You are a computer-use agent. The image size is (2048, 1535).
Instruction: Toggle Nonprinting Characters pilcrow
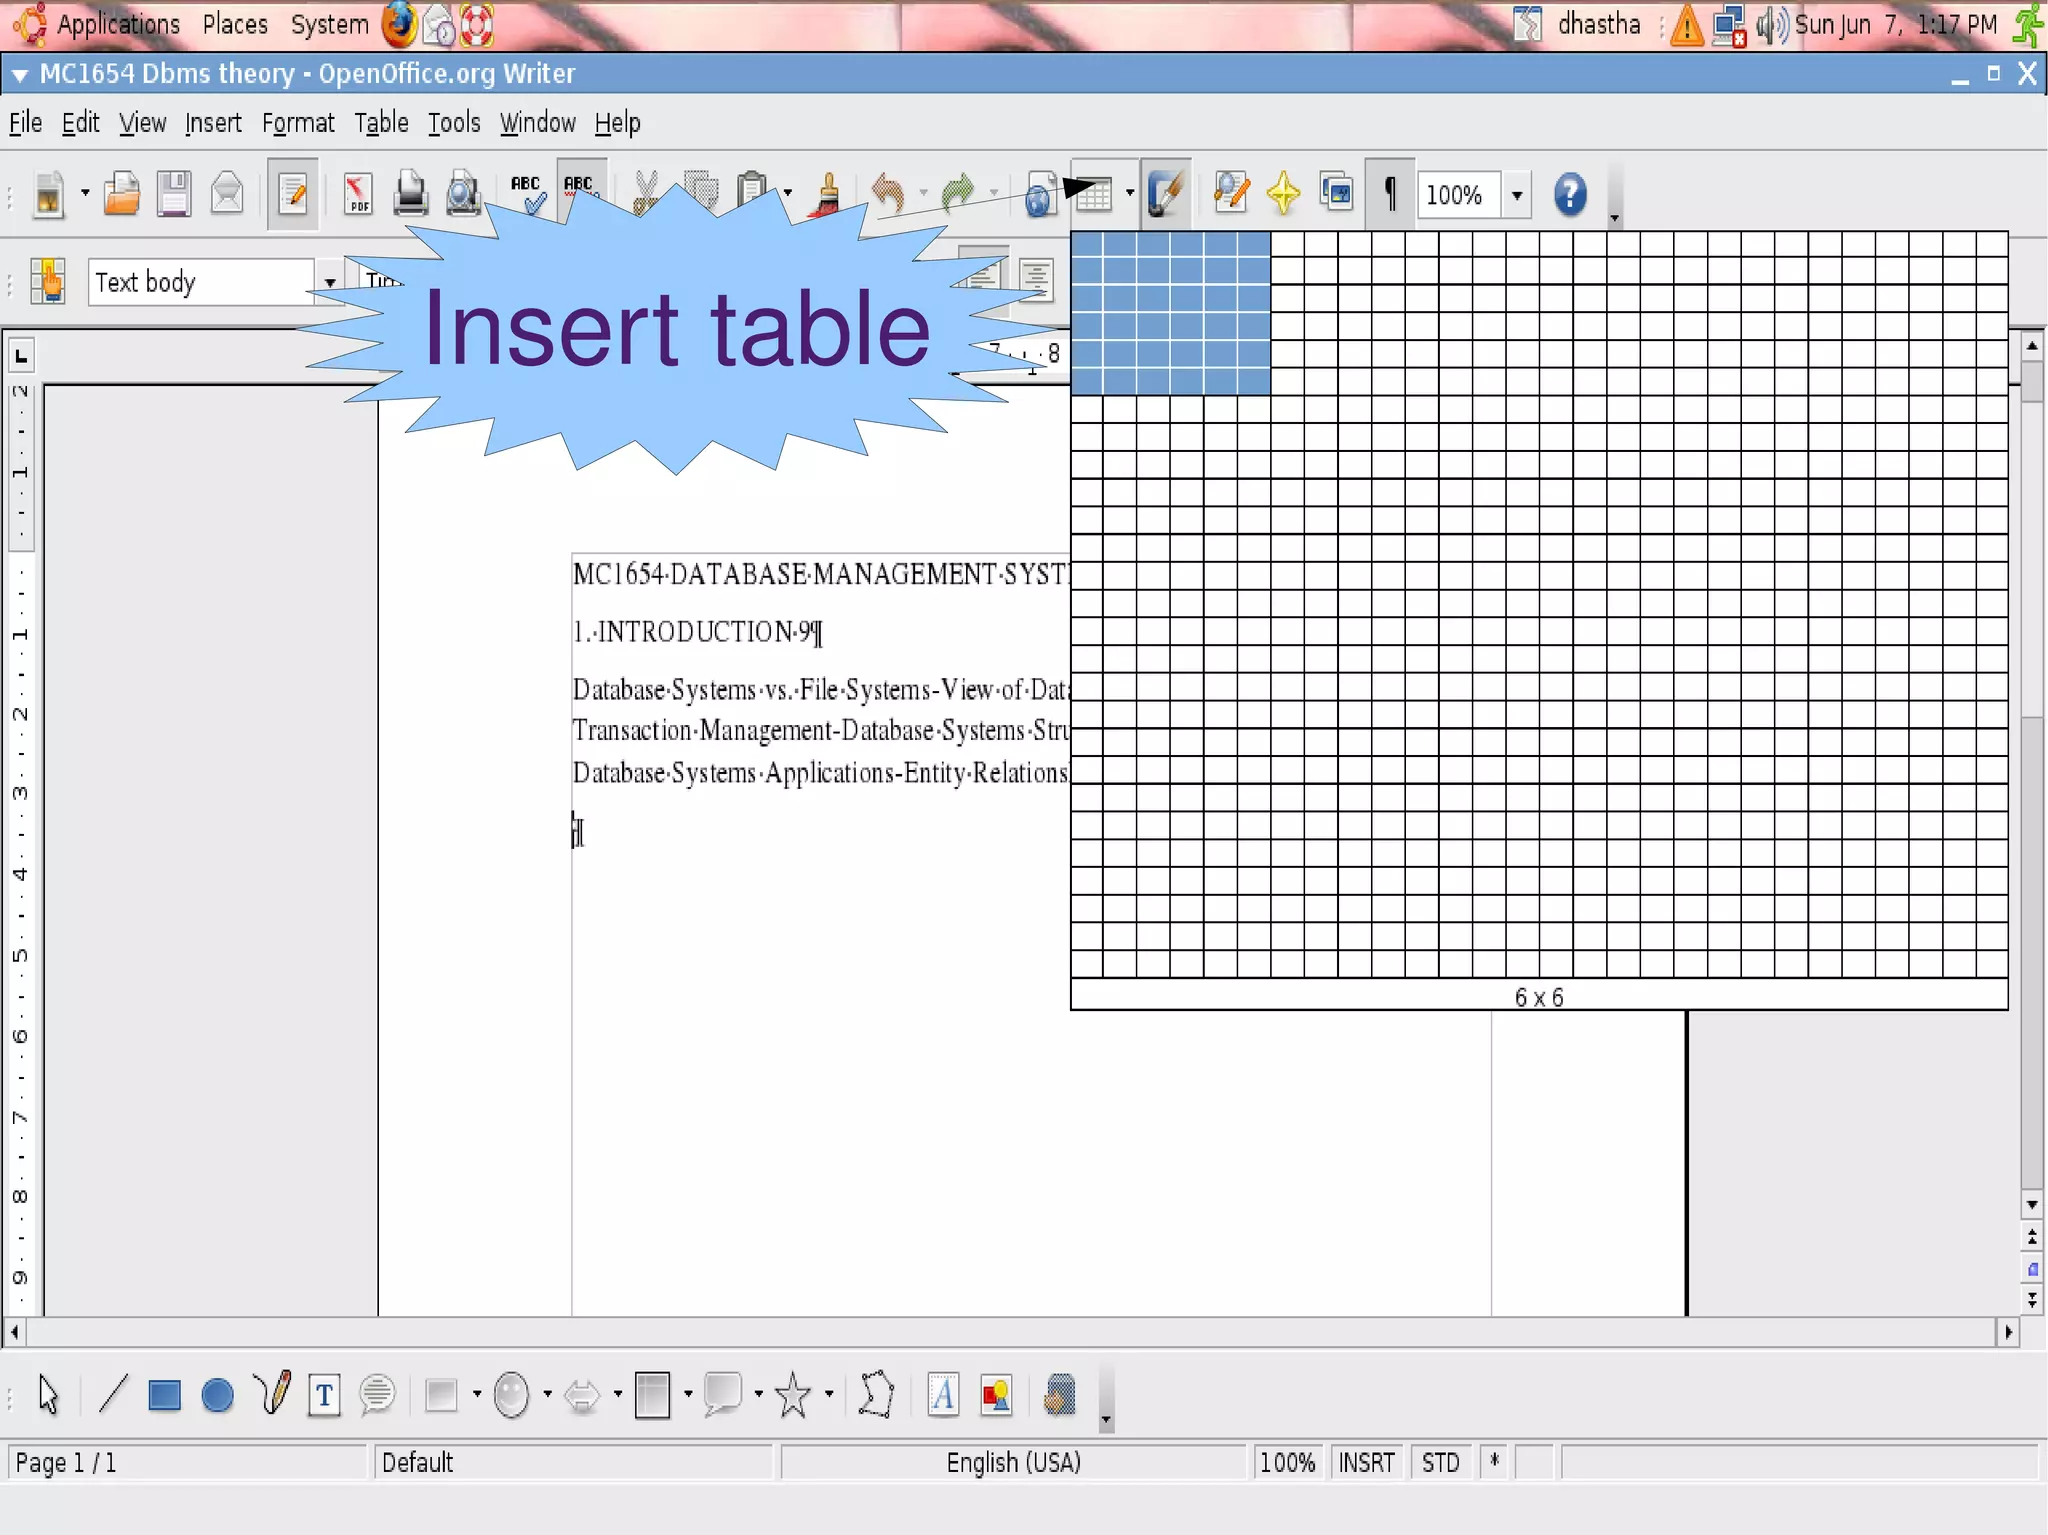click(x=1390, y=194)
